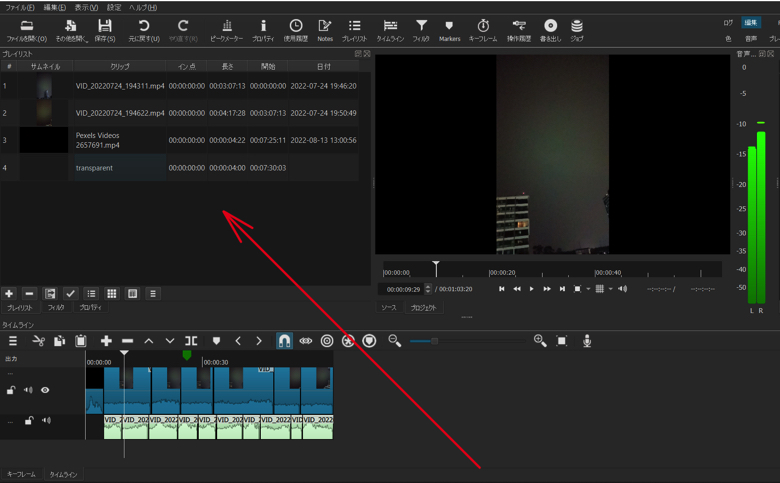Screen dimensions: 780x483
Task: Create a marker via timeline marker icon
Action: pos(216,341)
